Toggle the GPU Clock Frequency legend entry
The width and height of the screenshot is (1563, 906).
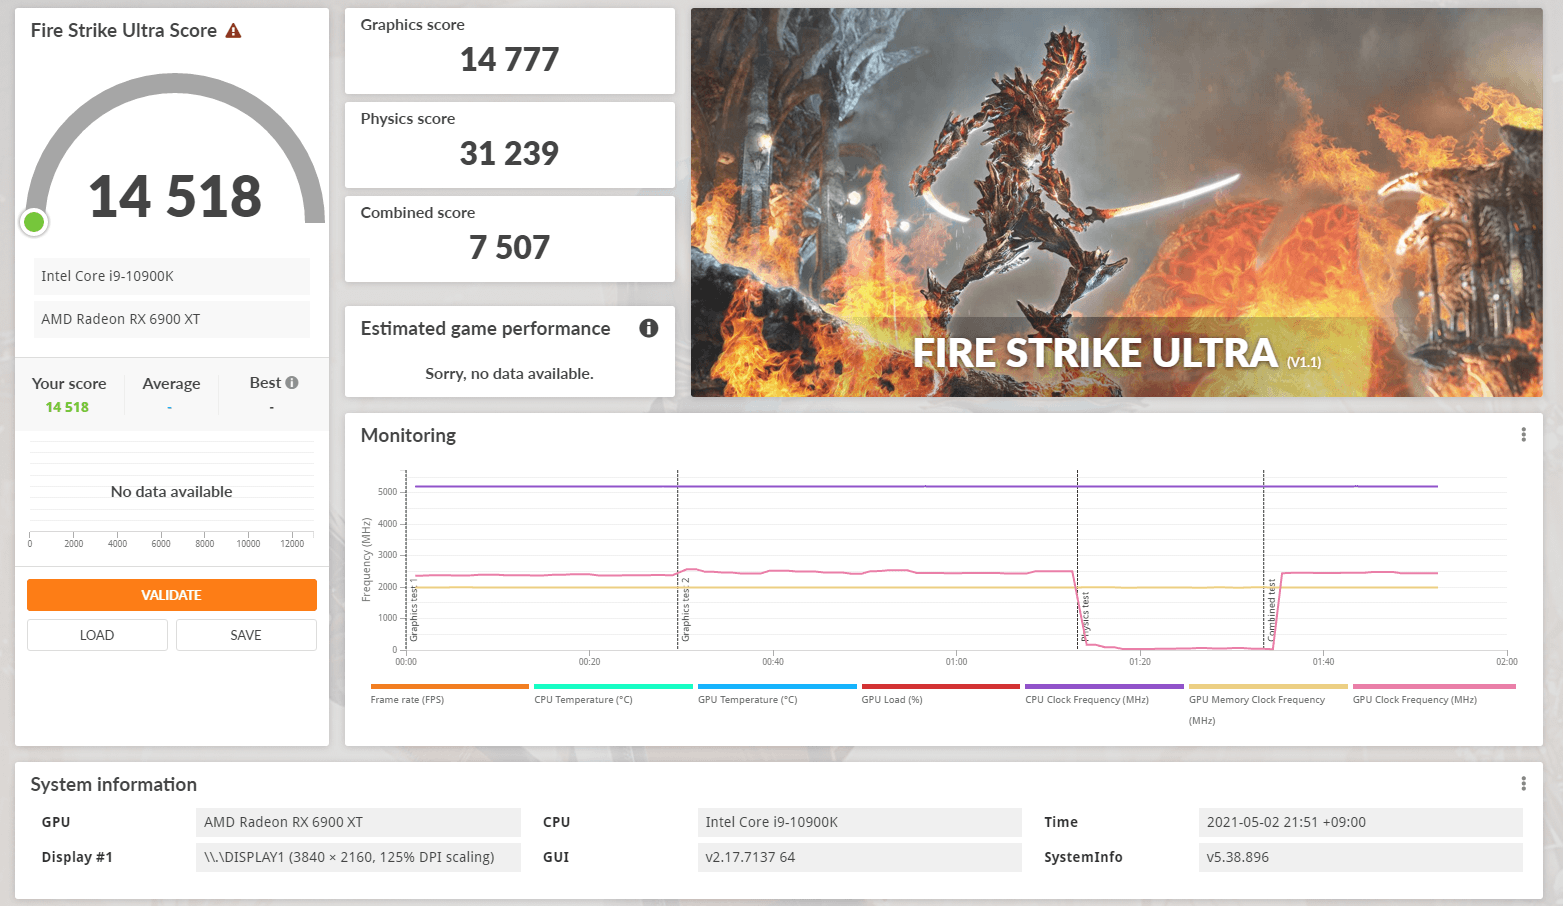tap(1432, 694)
